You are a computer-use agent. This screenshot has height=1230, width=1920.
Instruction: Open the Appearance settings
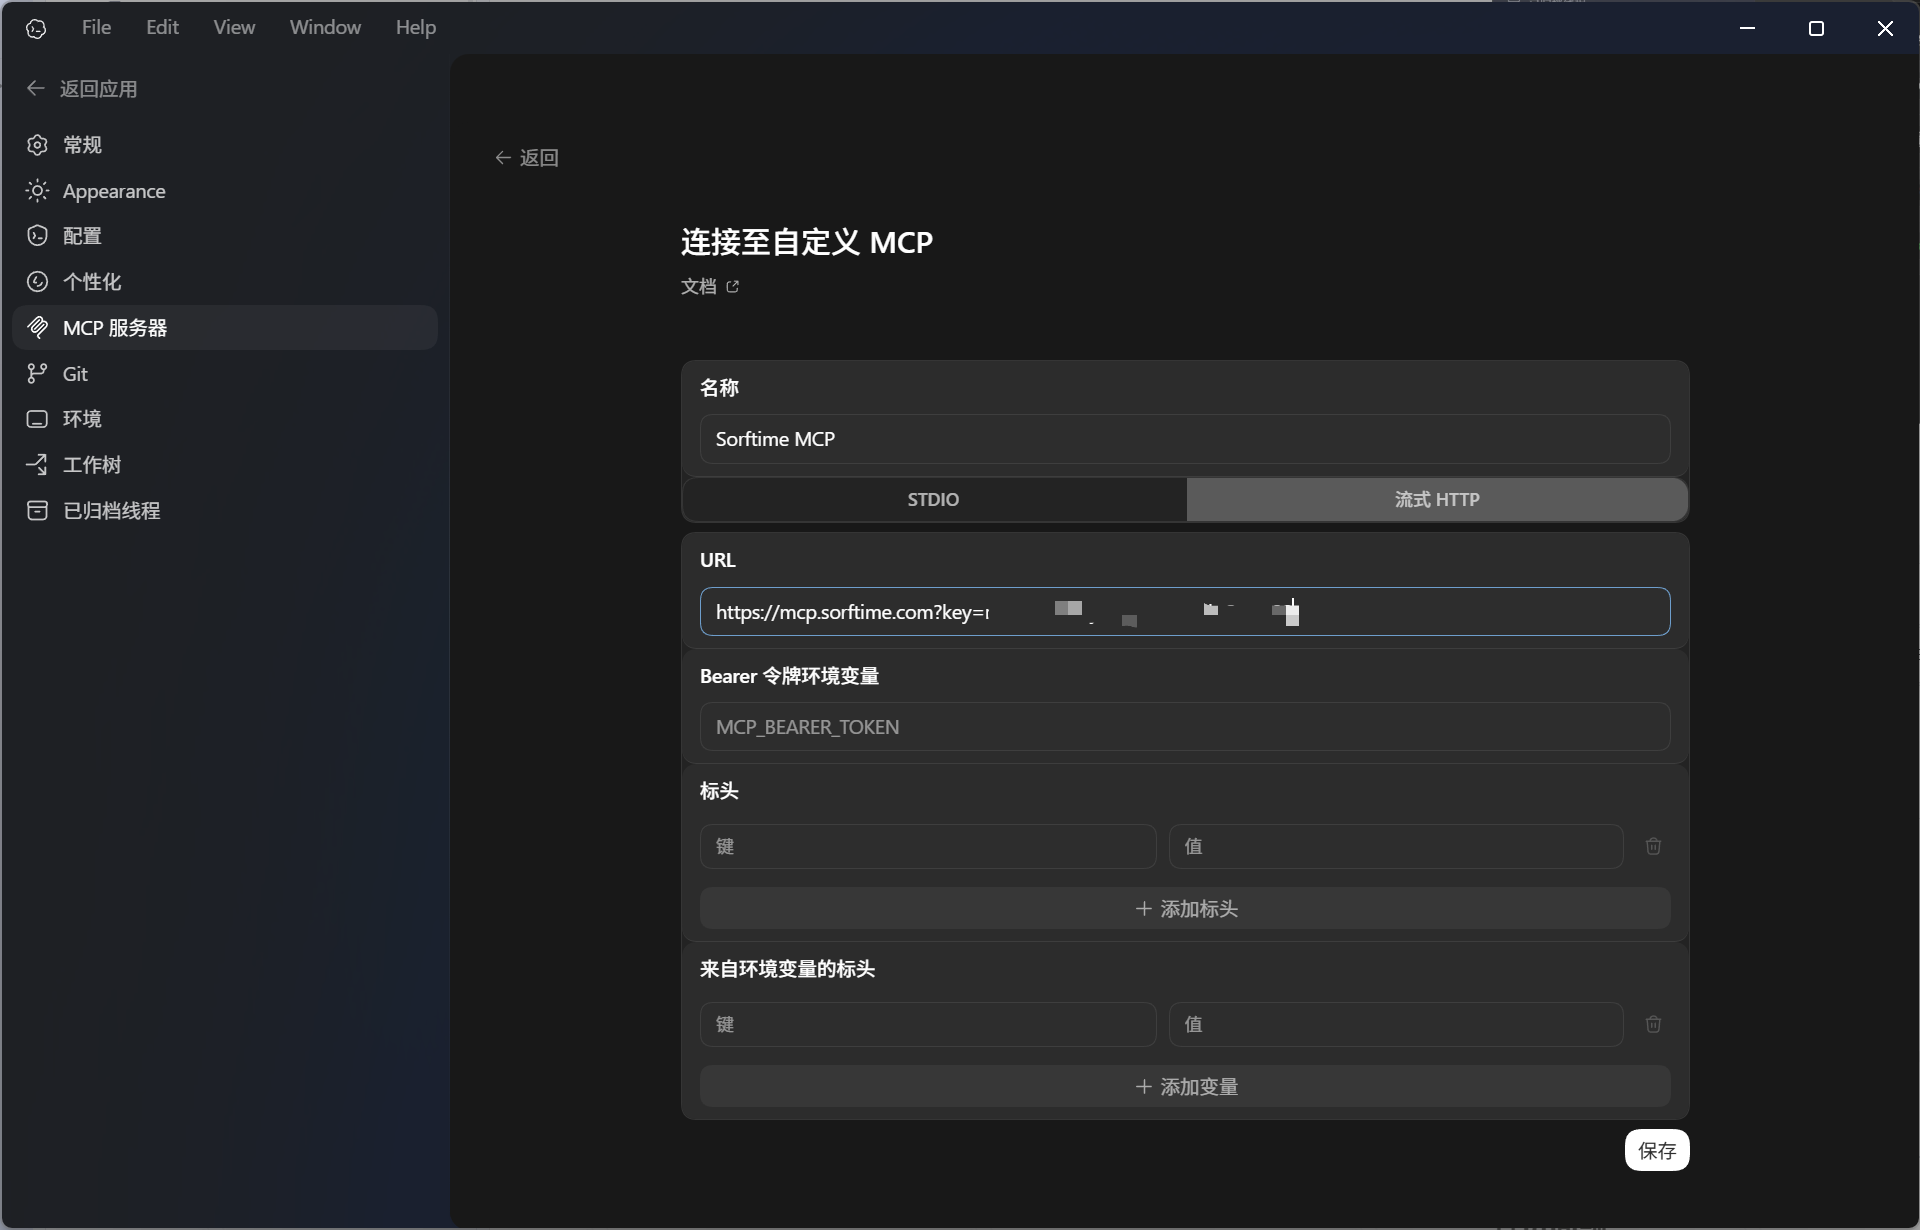point(114,191)
